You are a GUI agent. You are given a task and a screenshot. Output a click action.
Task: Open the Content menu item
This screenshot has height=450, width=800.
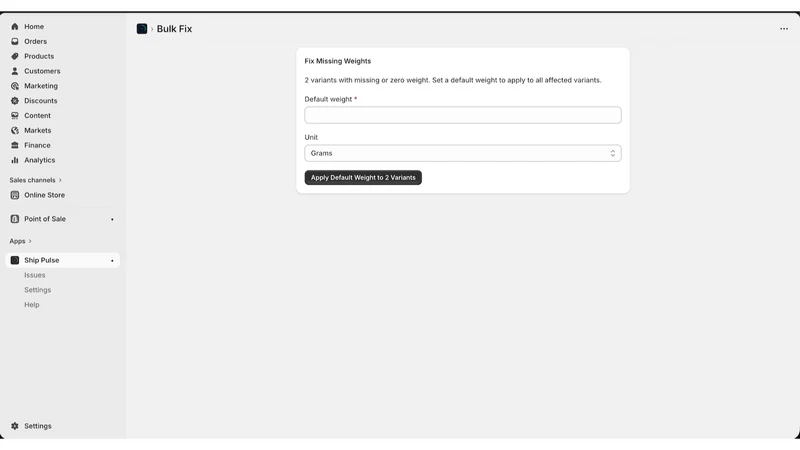point(37,115)
